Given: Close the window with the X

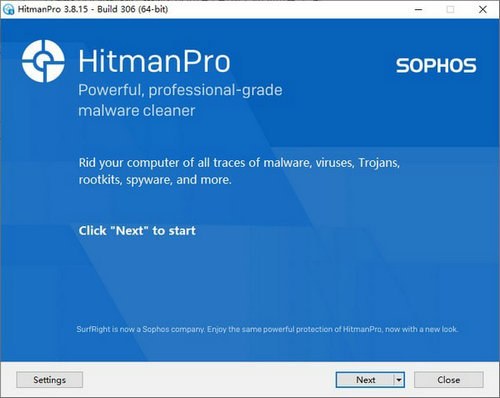Looking at the screenshot, I should click(483, 9).
